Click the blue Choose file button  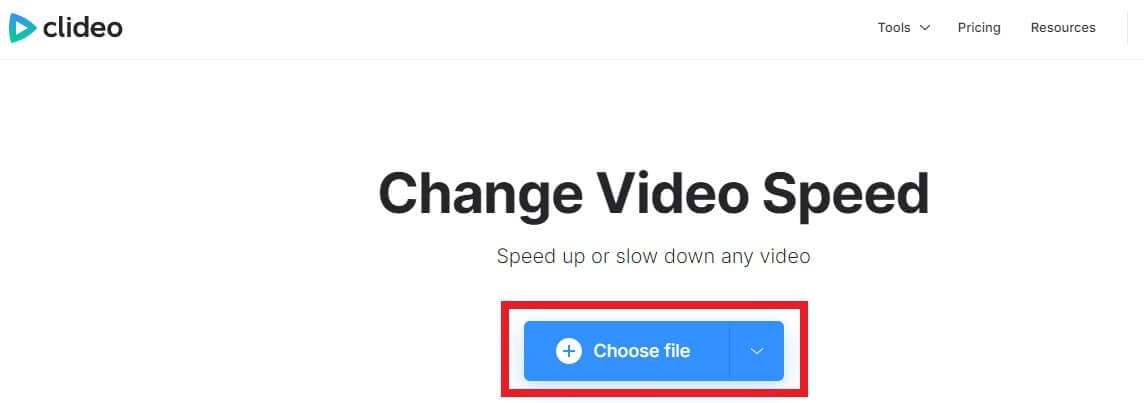[627, 351]
